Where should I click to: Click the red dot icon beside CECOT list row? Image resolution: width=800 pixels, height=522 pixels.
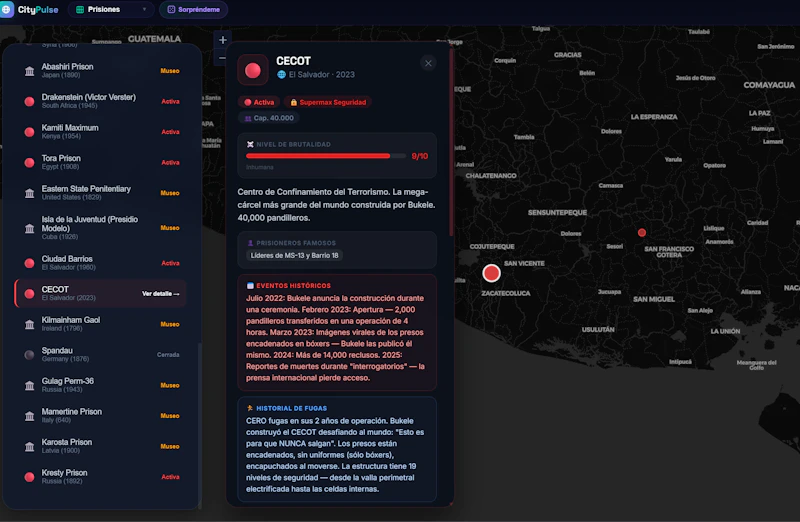click(x=30, y=294)
